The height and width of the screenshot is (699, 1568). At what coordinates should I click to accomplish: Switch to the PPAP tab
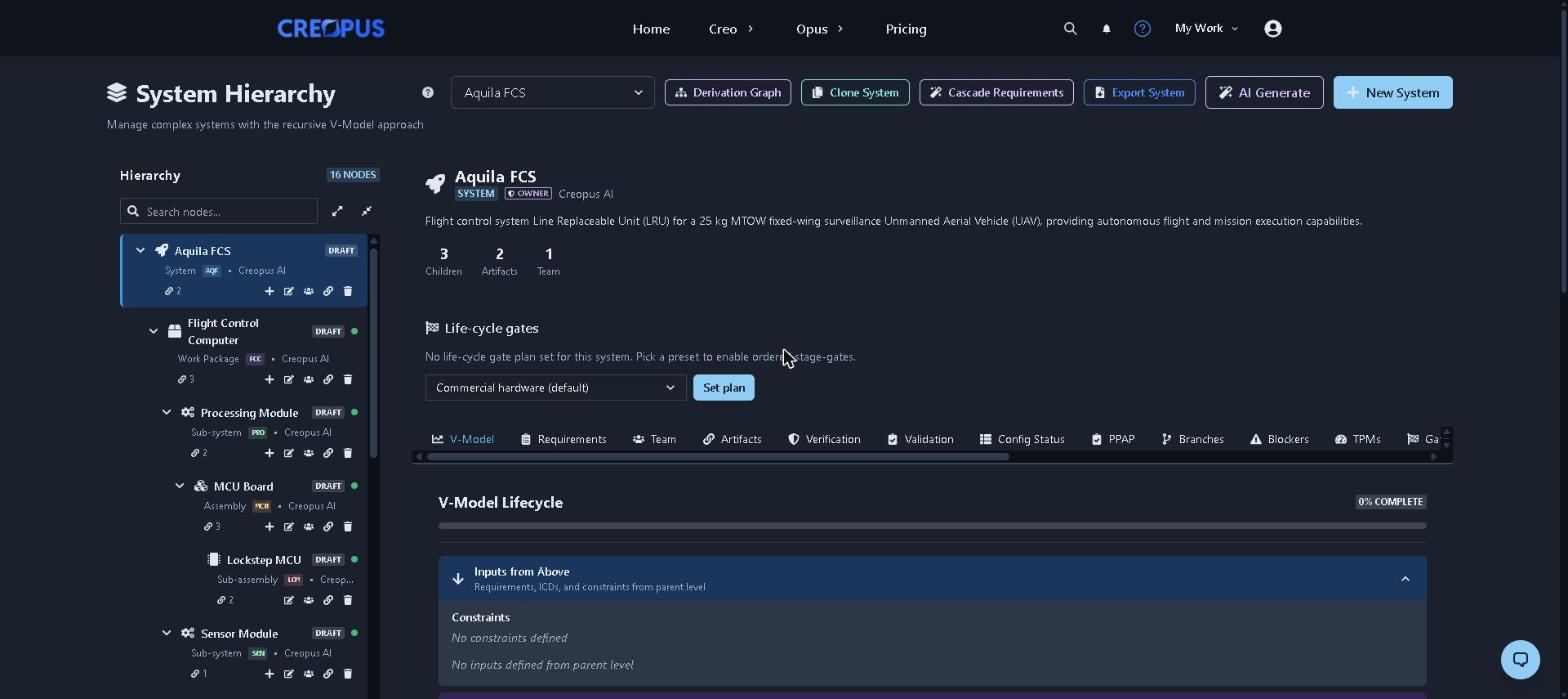[x=1113, y=439]
